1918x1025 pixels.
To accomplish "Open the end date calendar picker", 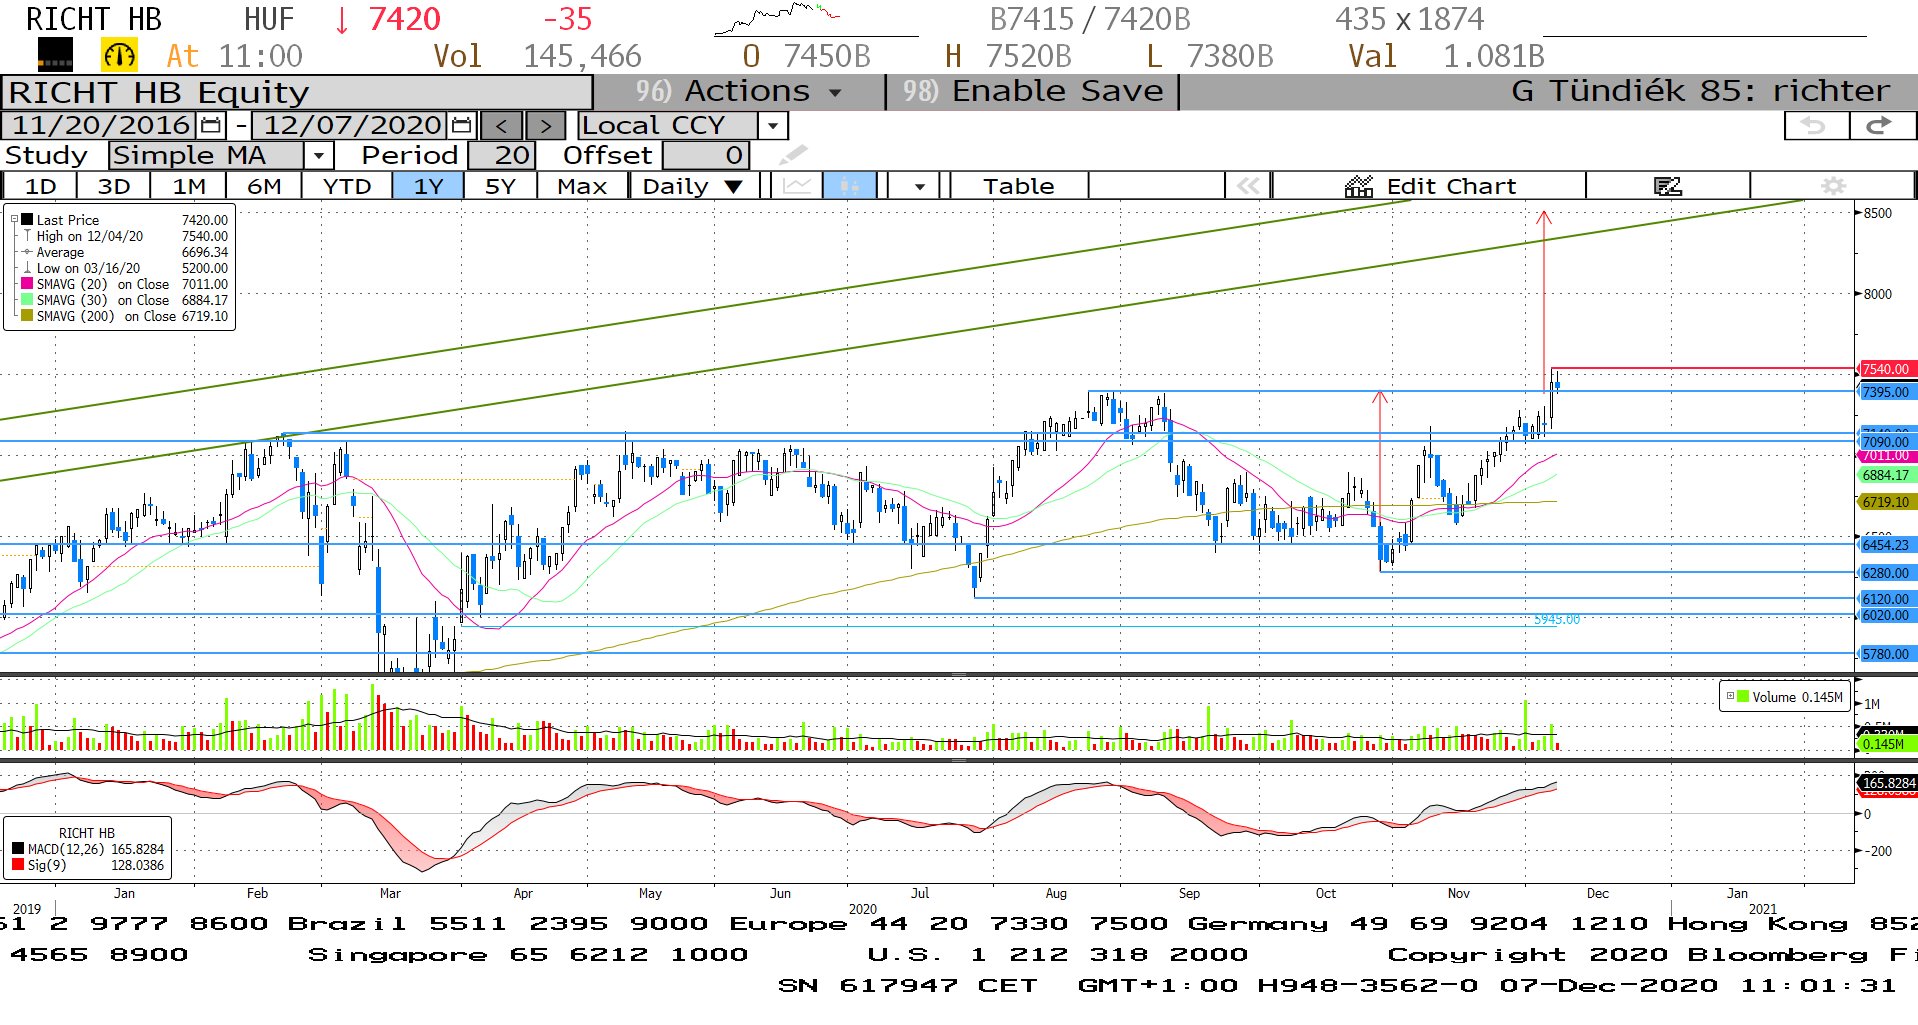I will 461,126.
